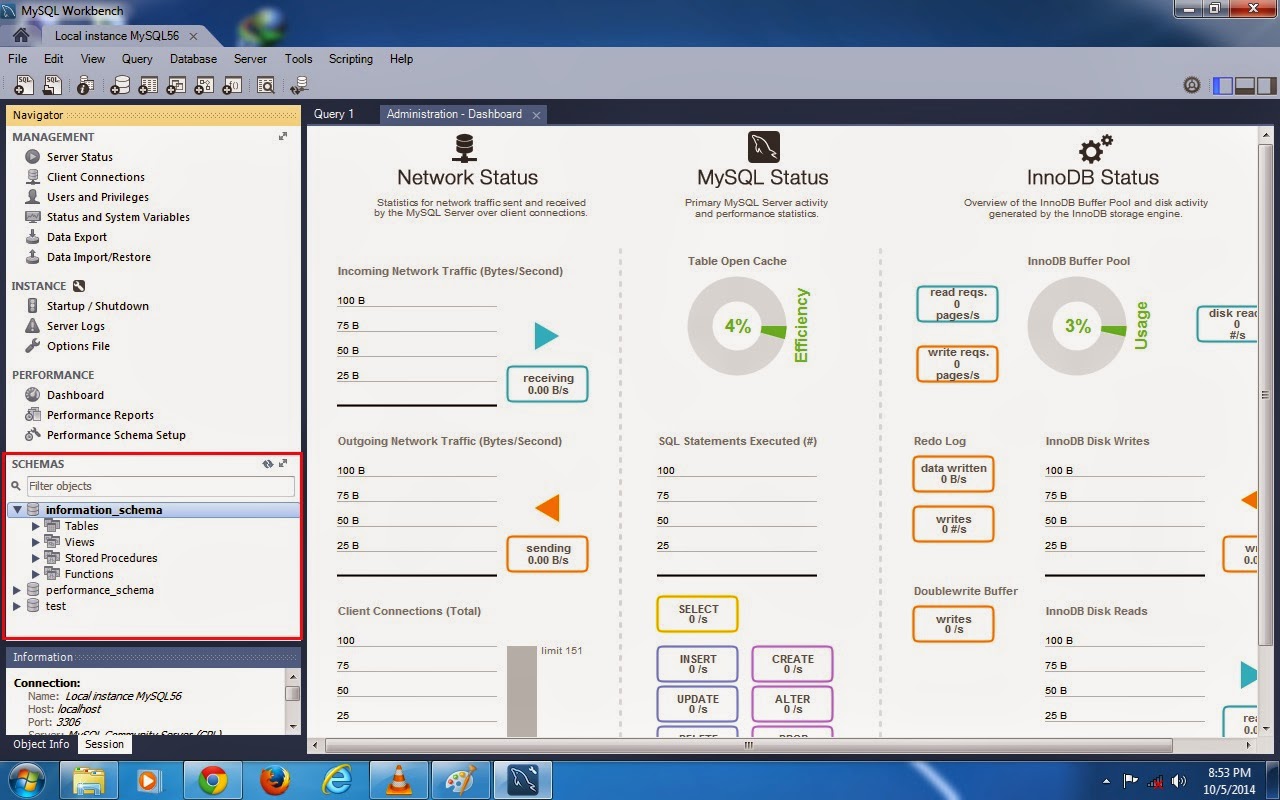Open Server Logs
This screenshot has width=1280, height=800.
point(76,326)
